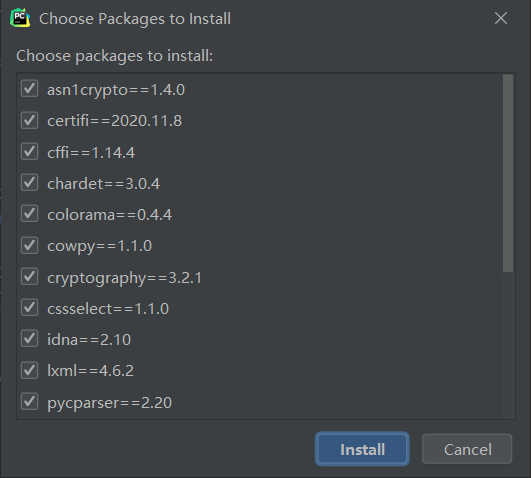531x478 pixels.
Task: Select the cowpy==1.1.0 package label
Action: point(100,246)
